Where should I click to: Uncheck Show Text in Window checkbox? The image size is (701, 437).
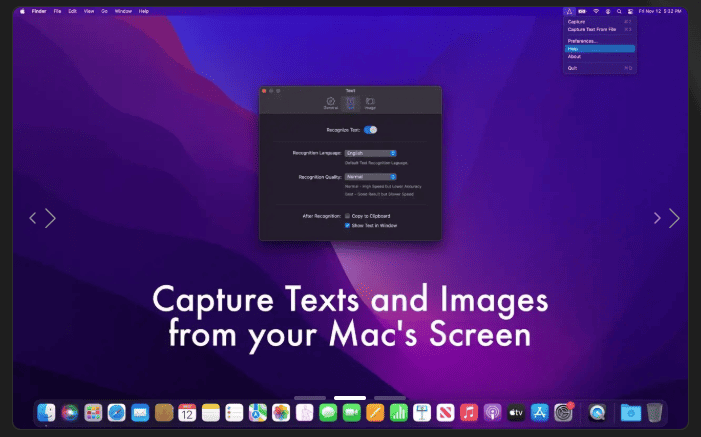click(x=347, y=225)
